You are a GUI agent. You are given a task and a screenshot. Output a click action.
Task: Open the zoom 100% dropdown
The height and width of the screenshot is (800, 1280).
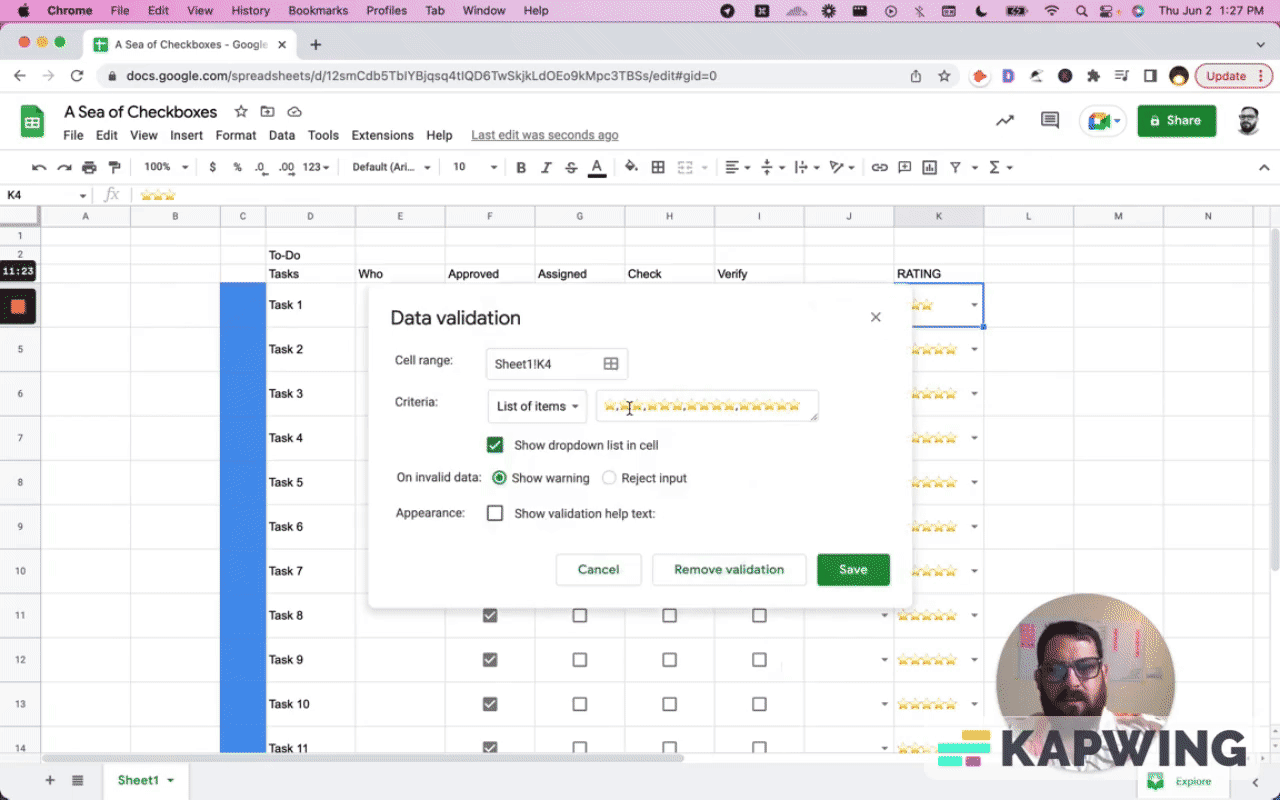point(164,167)
